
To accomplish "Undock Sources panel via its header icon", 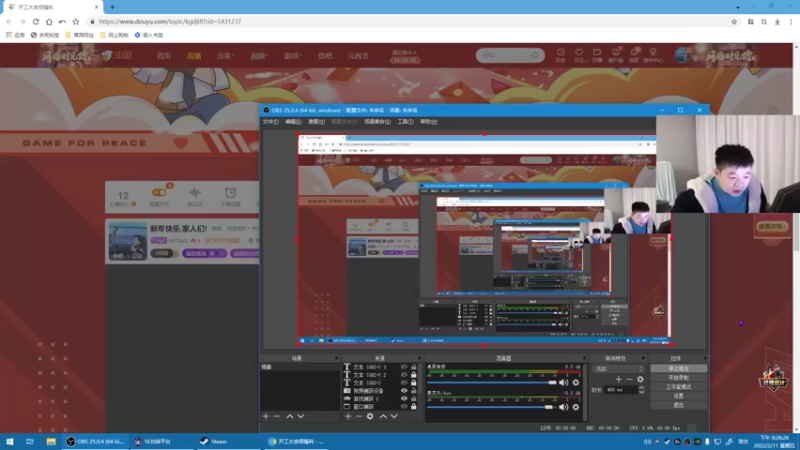I will pyautogui.click(x=419, y=358).
